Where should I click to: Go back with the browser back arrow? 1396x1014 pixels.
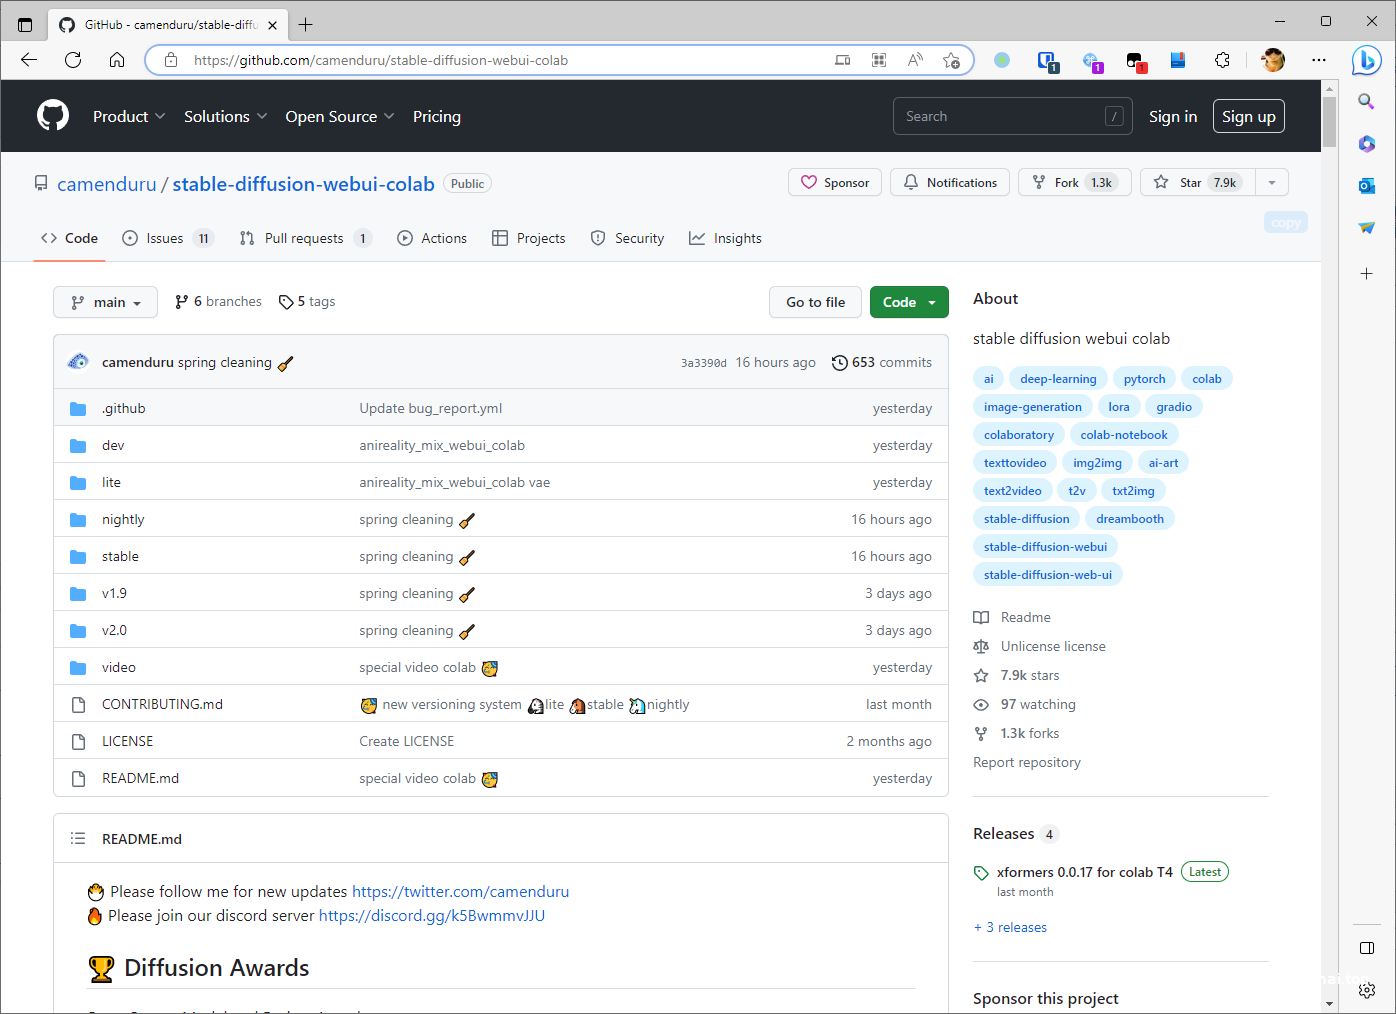pos(29,60)
